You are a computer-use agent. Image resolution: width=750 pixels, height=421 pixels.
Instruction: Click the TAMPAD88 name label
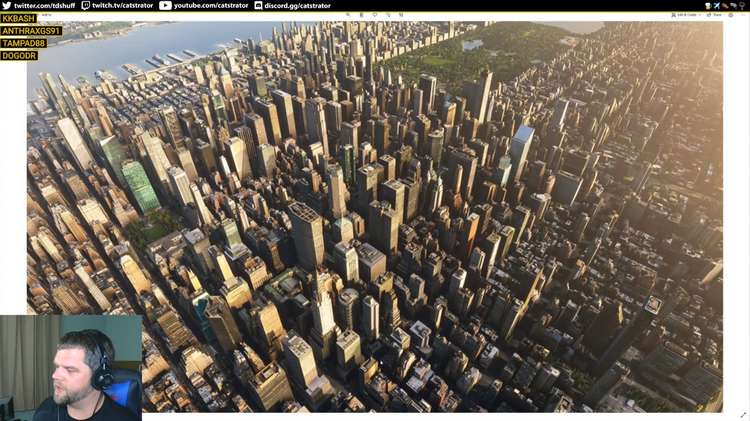(23, 43)
